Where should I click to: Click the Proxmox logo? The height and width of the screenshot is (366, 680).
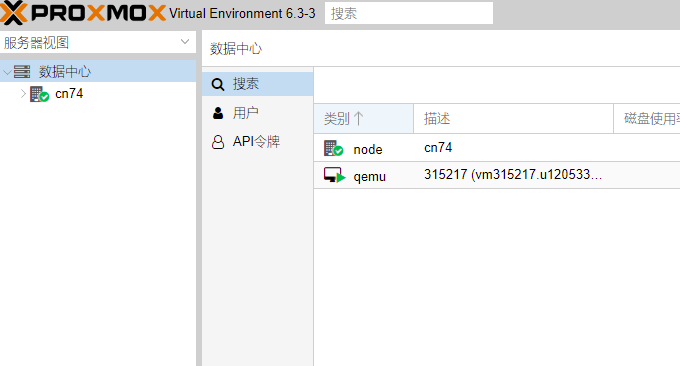(x=82, y=13)
